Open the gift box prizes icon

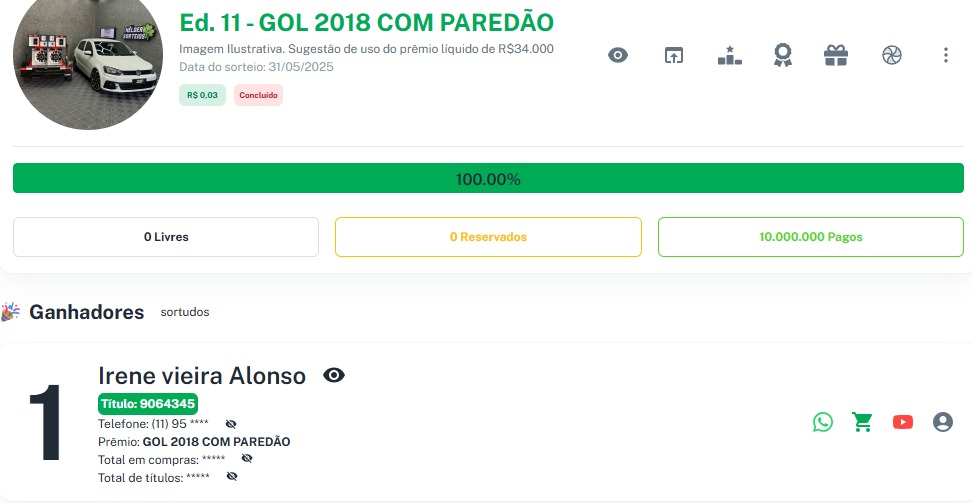click(x=836, y=55)
